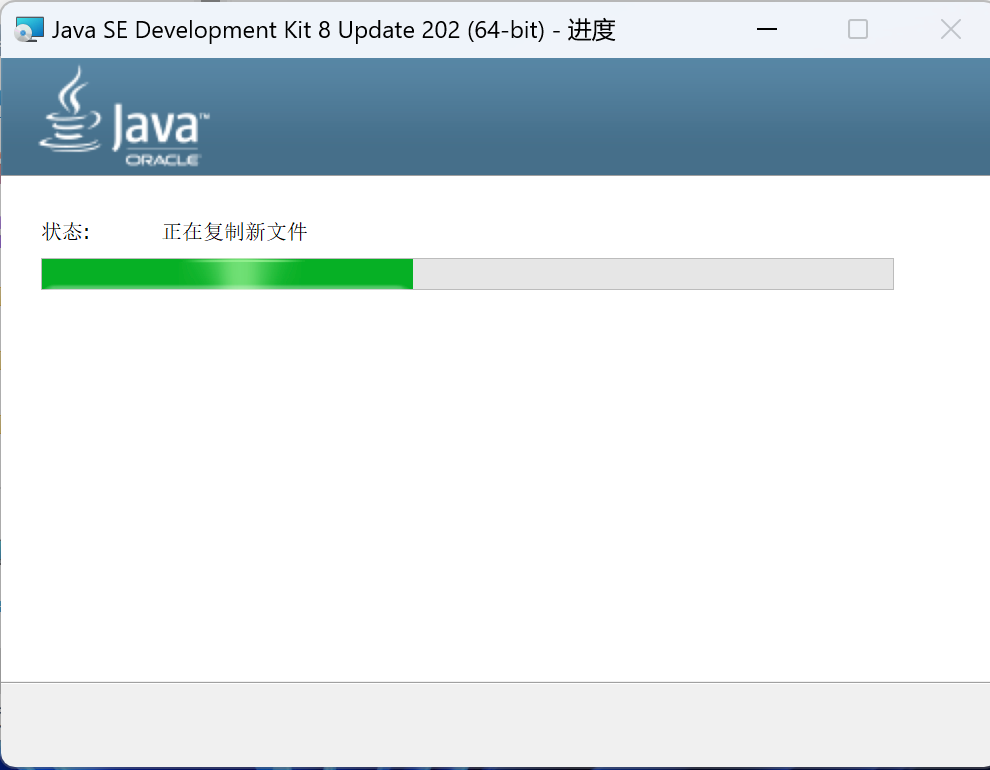Click the Java coffee cup logo

(x=70, y=112)
